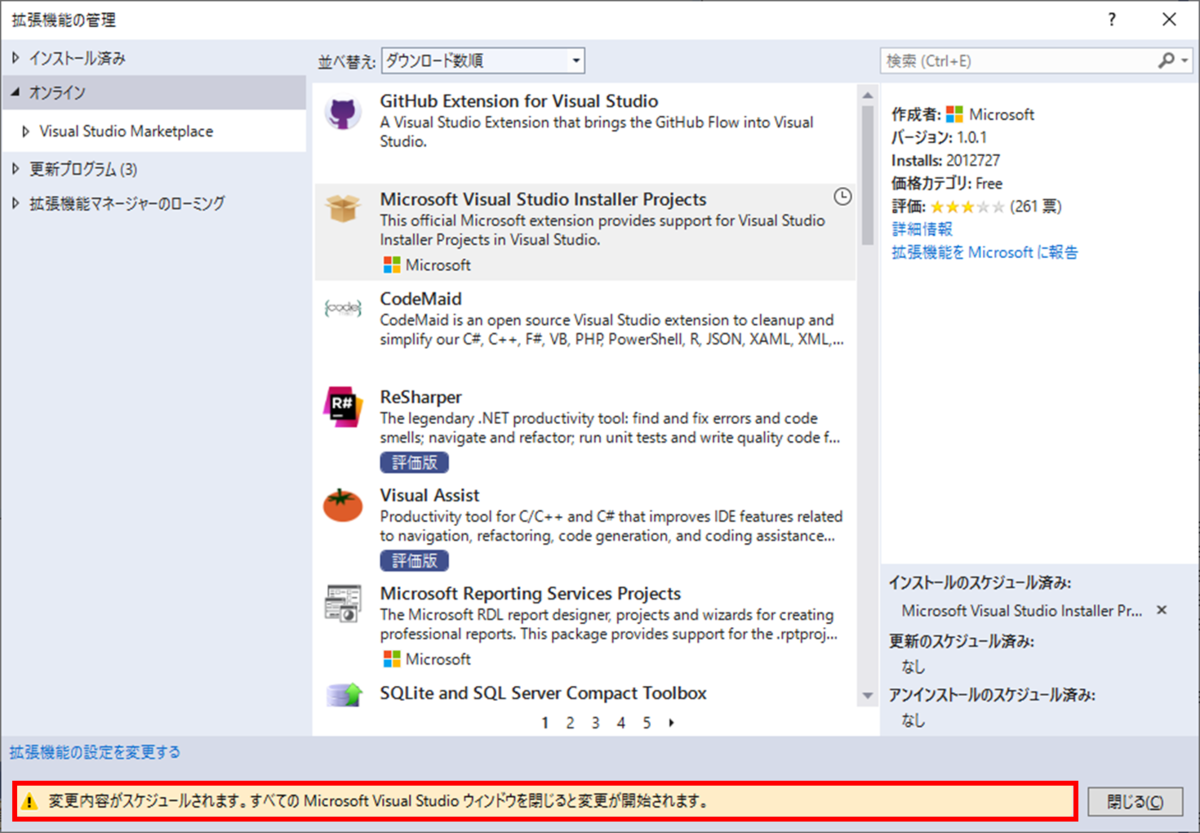Select the ReSharper extension title
This screenshot has width=1200, height=833.
[x=421, y=397]
